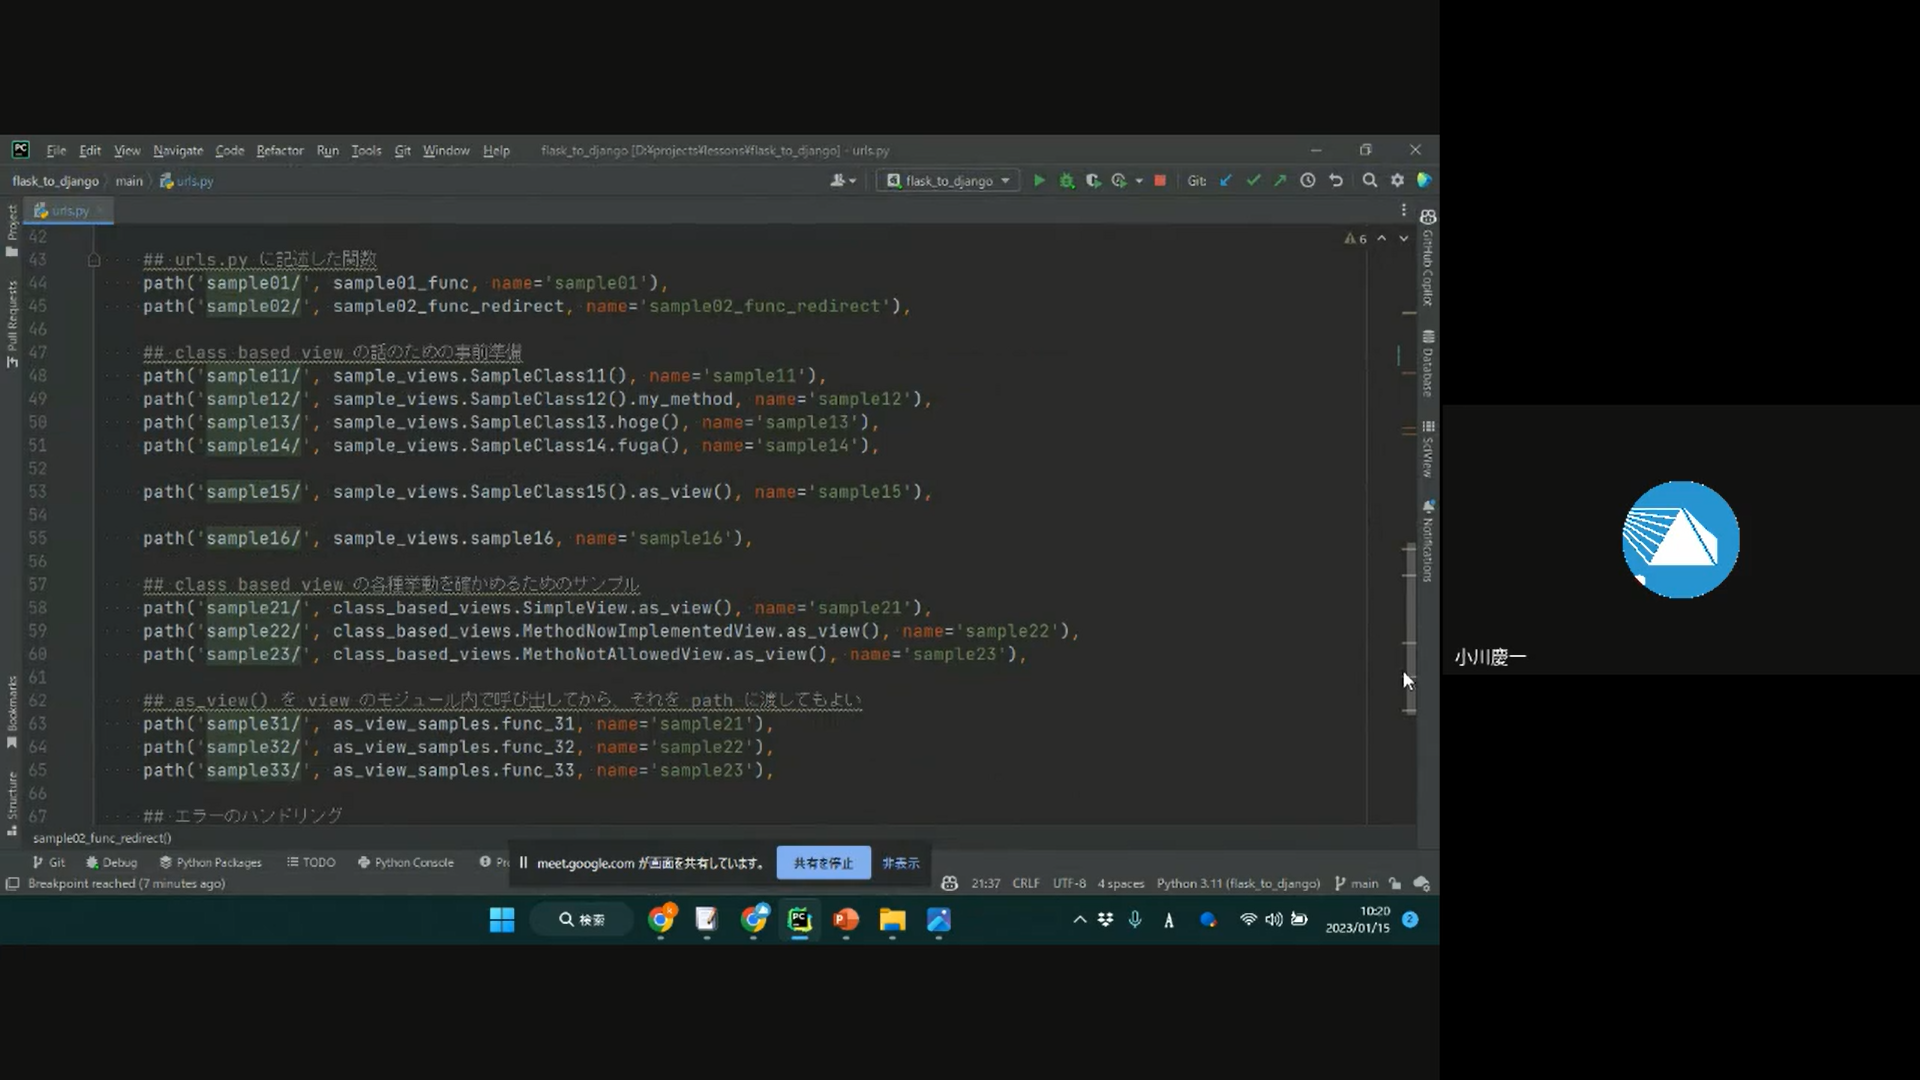Click the Git update project blue arrow
Screen dimensions: 1920x1080
(x=1226, y=180)
